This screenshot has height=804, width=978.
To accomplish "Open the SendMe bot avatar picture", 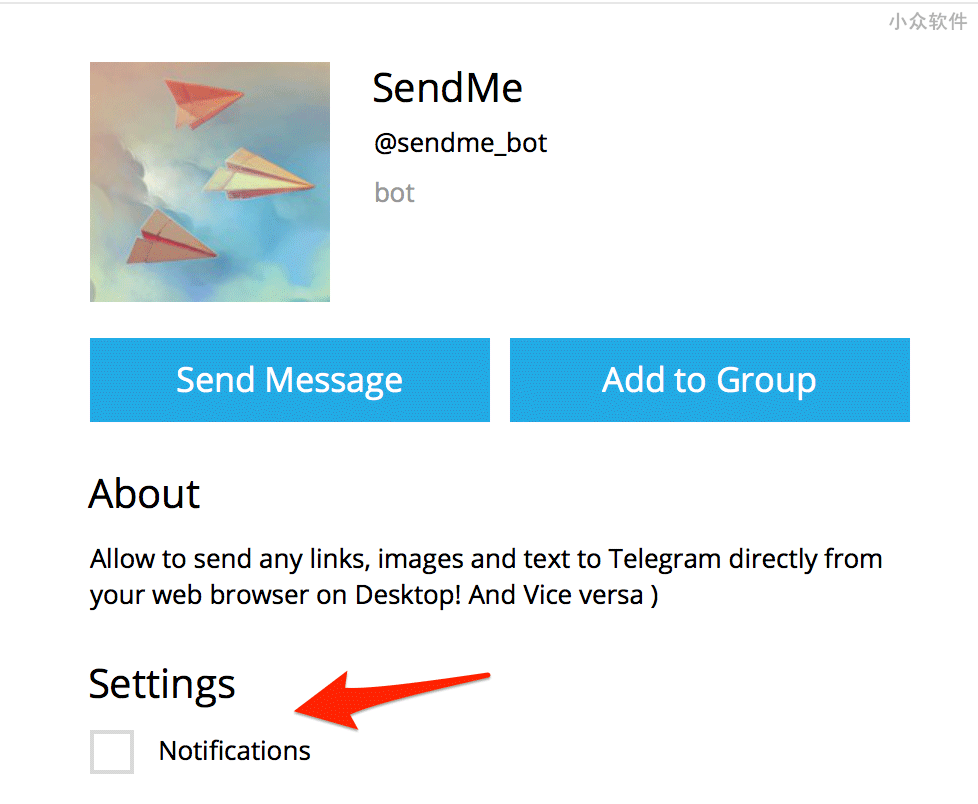I will [210, 182].
